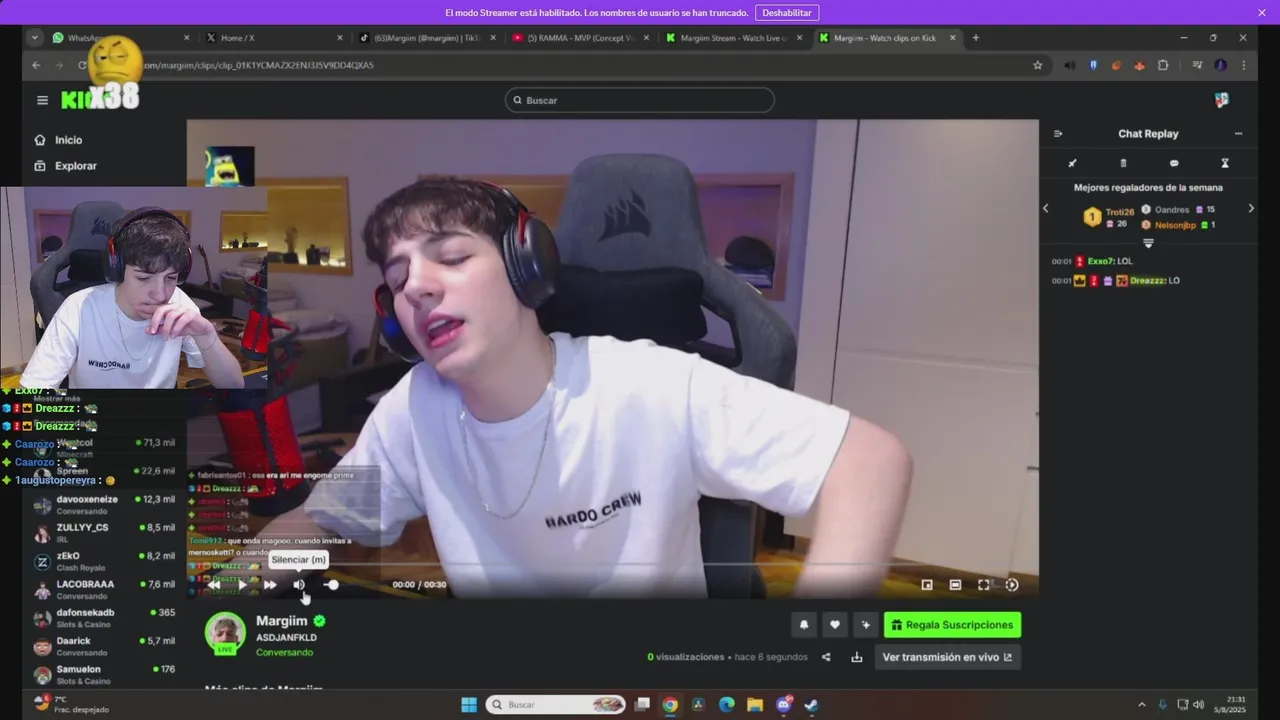Bookmark this page with the star icon
This screenshot has width=1280, height=720.
[1037, 65]
